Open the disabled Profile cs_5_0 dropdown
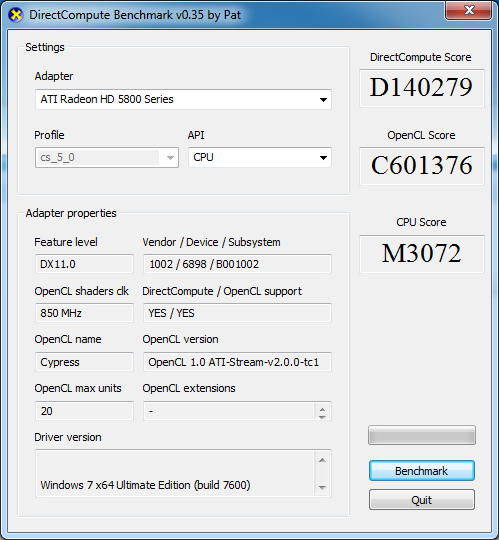Viewport: 499px width, 540px height. pyautogui.click(x=107, y=158)
